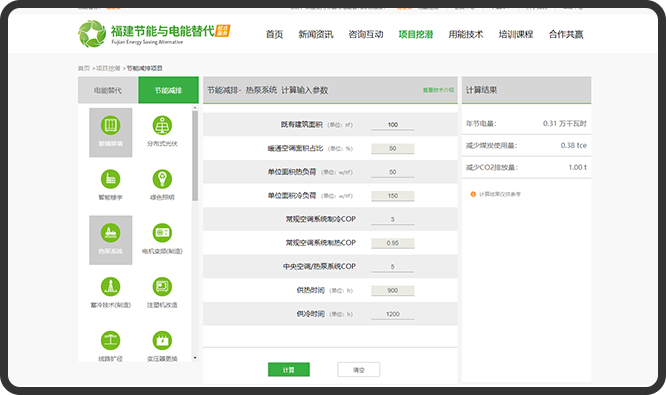Focus the 中央空调/热泵系统COP input field
The image size is (666, 395).
coord(393,267)
